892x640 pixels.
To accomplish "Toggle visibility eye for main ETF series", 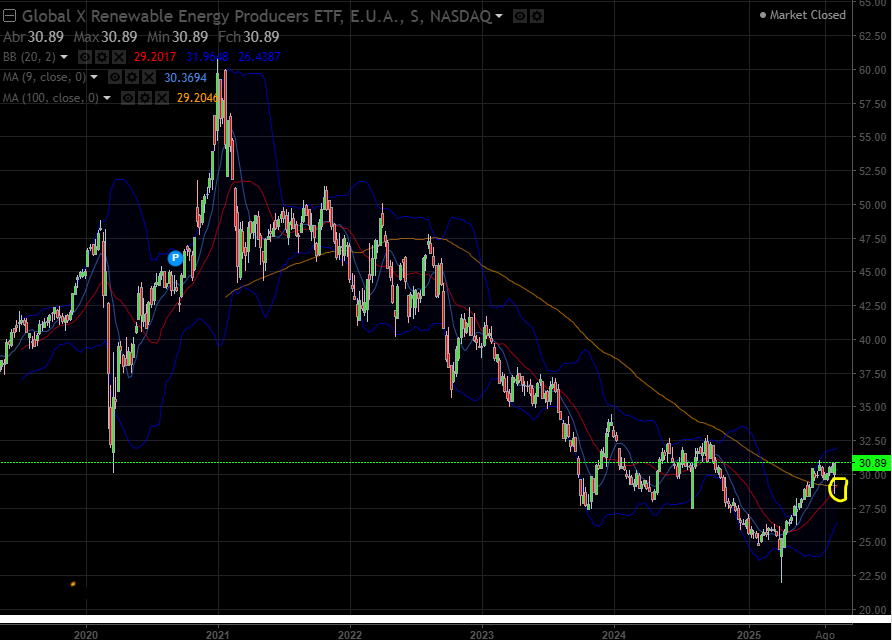I will pyautogui.click(x=519, y=16).
